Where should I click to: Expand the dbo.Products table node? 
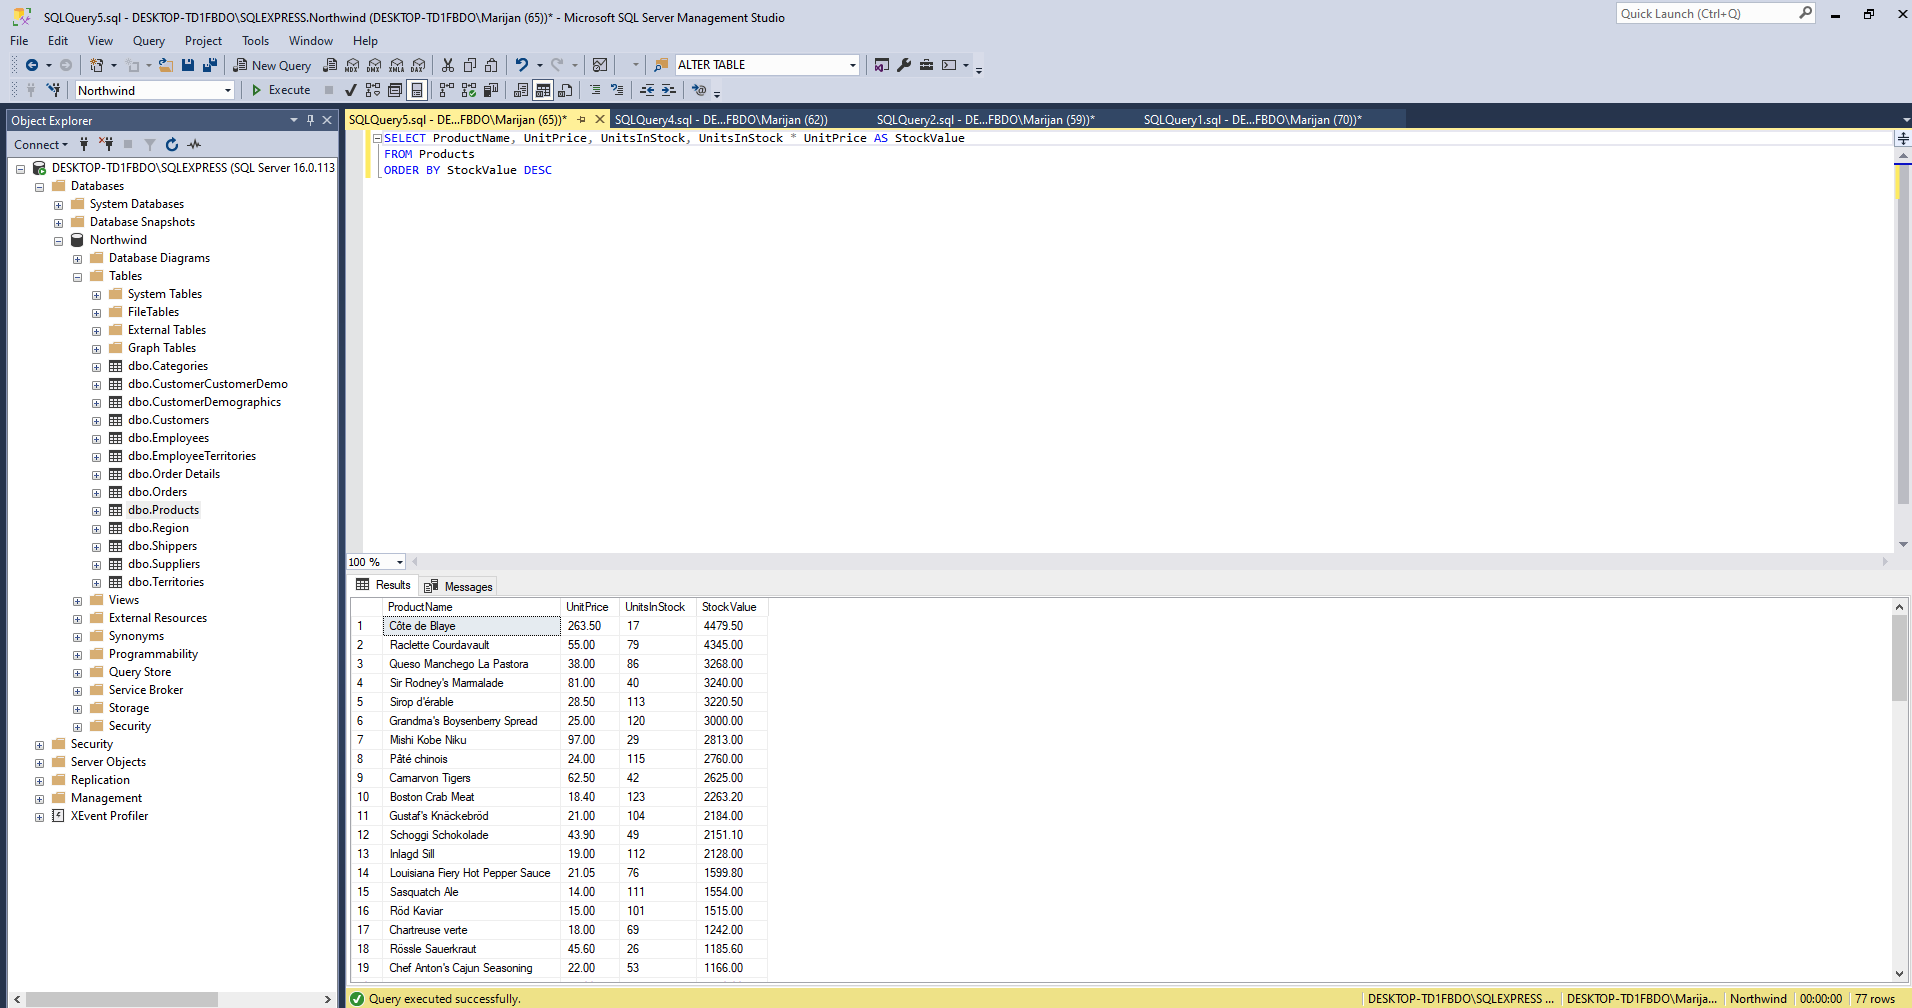[96, 510]
